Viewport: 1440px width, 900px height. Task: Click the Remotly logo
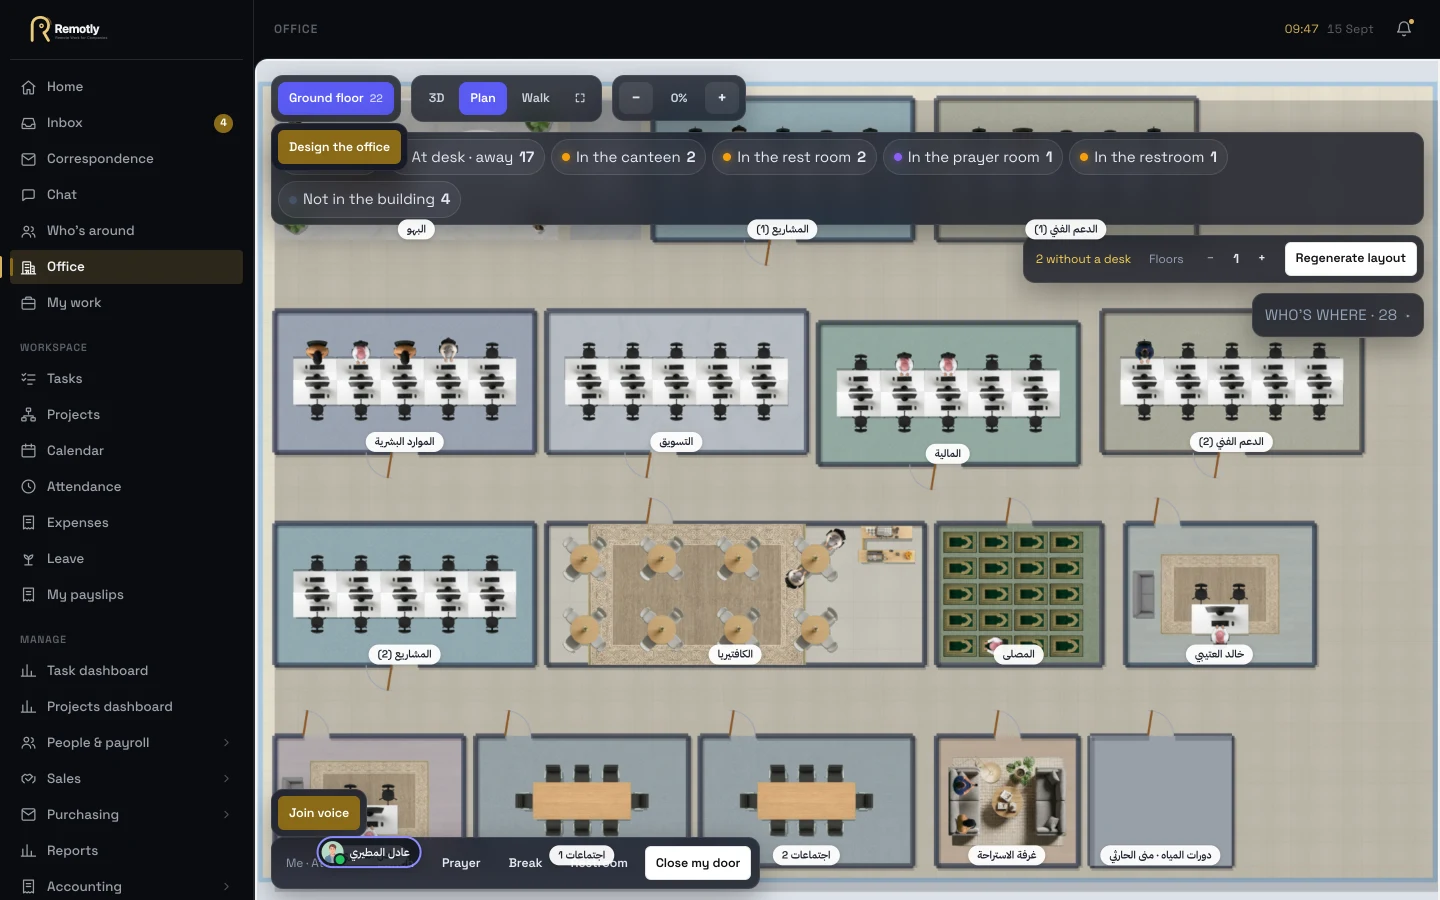tap(68, 29)
